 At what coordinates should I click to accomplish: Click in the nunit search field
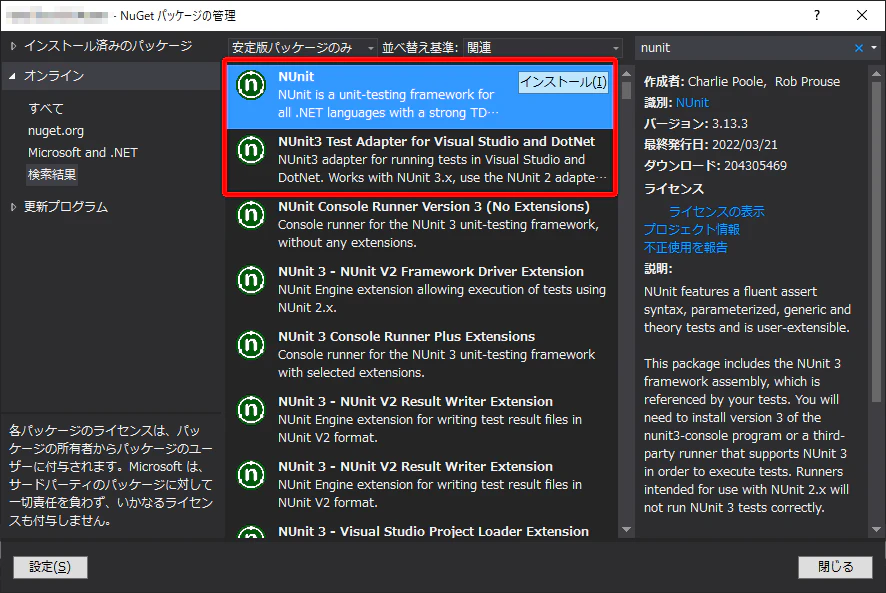[743, 48]
